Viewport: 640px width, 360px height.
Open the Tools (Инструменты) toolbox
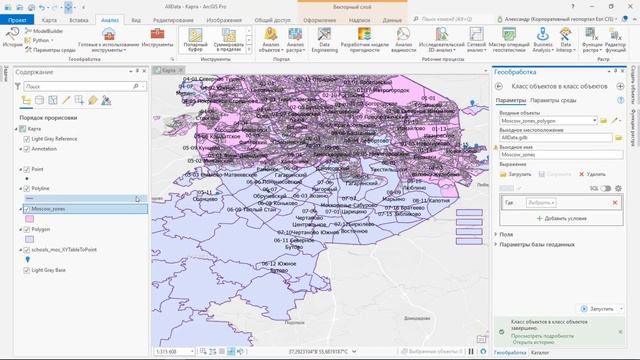157,38
